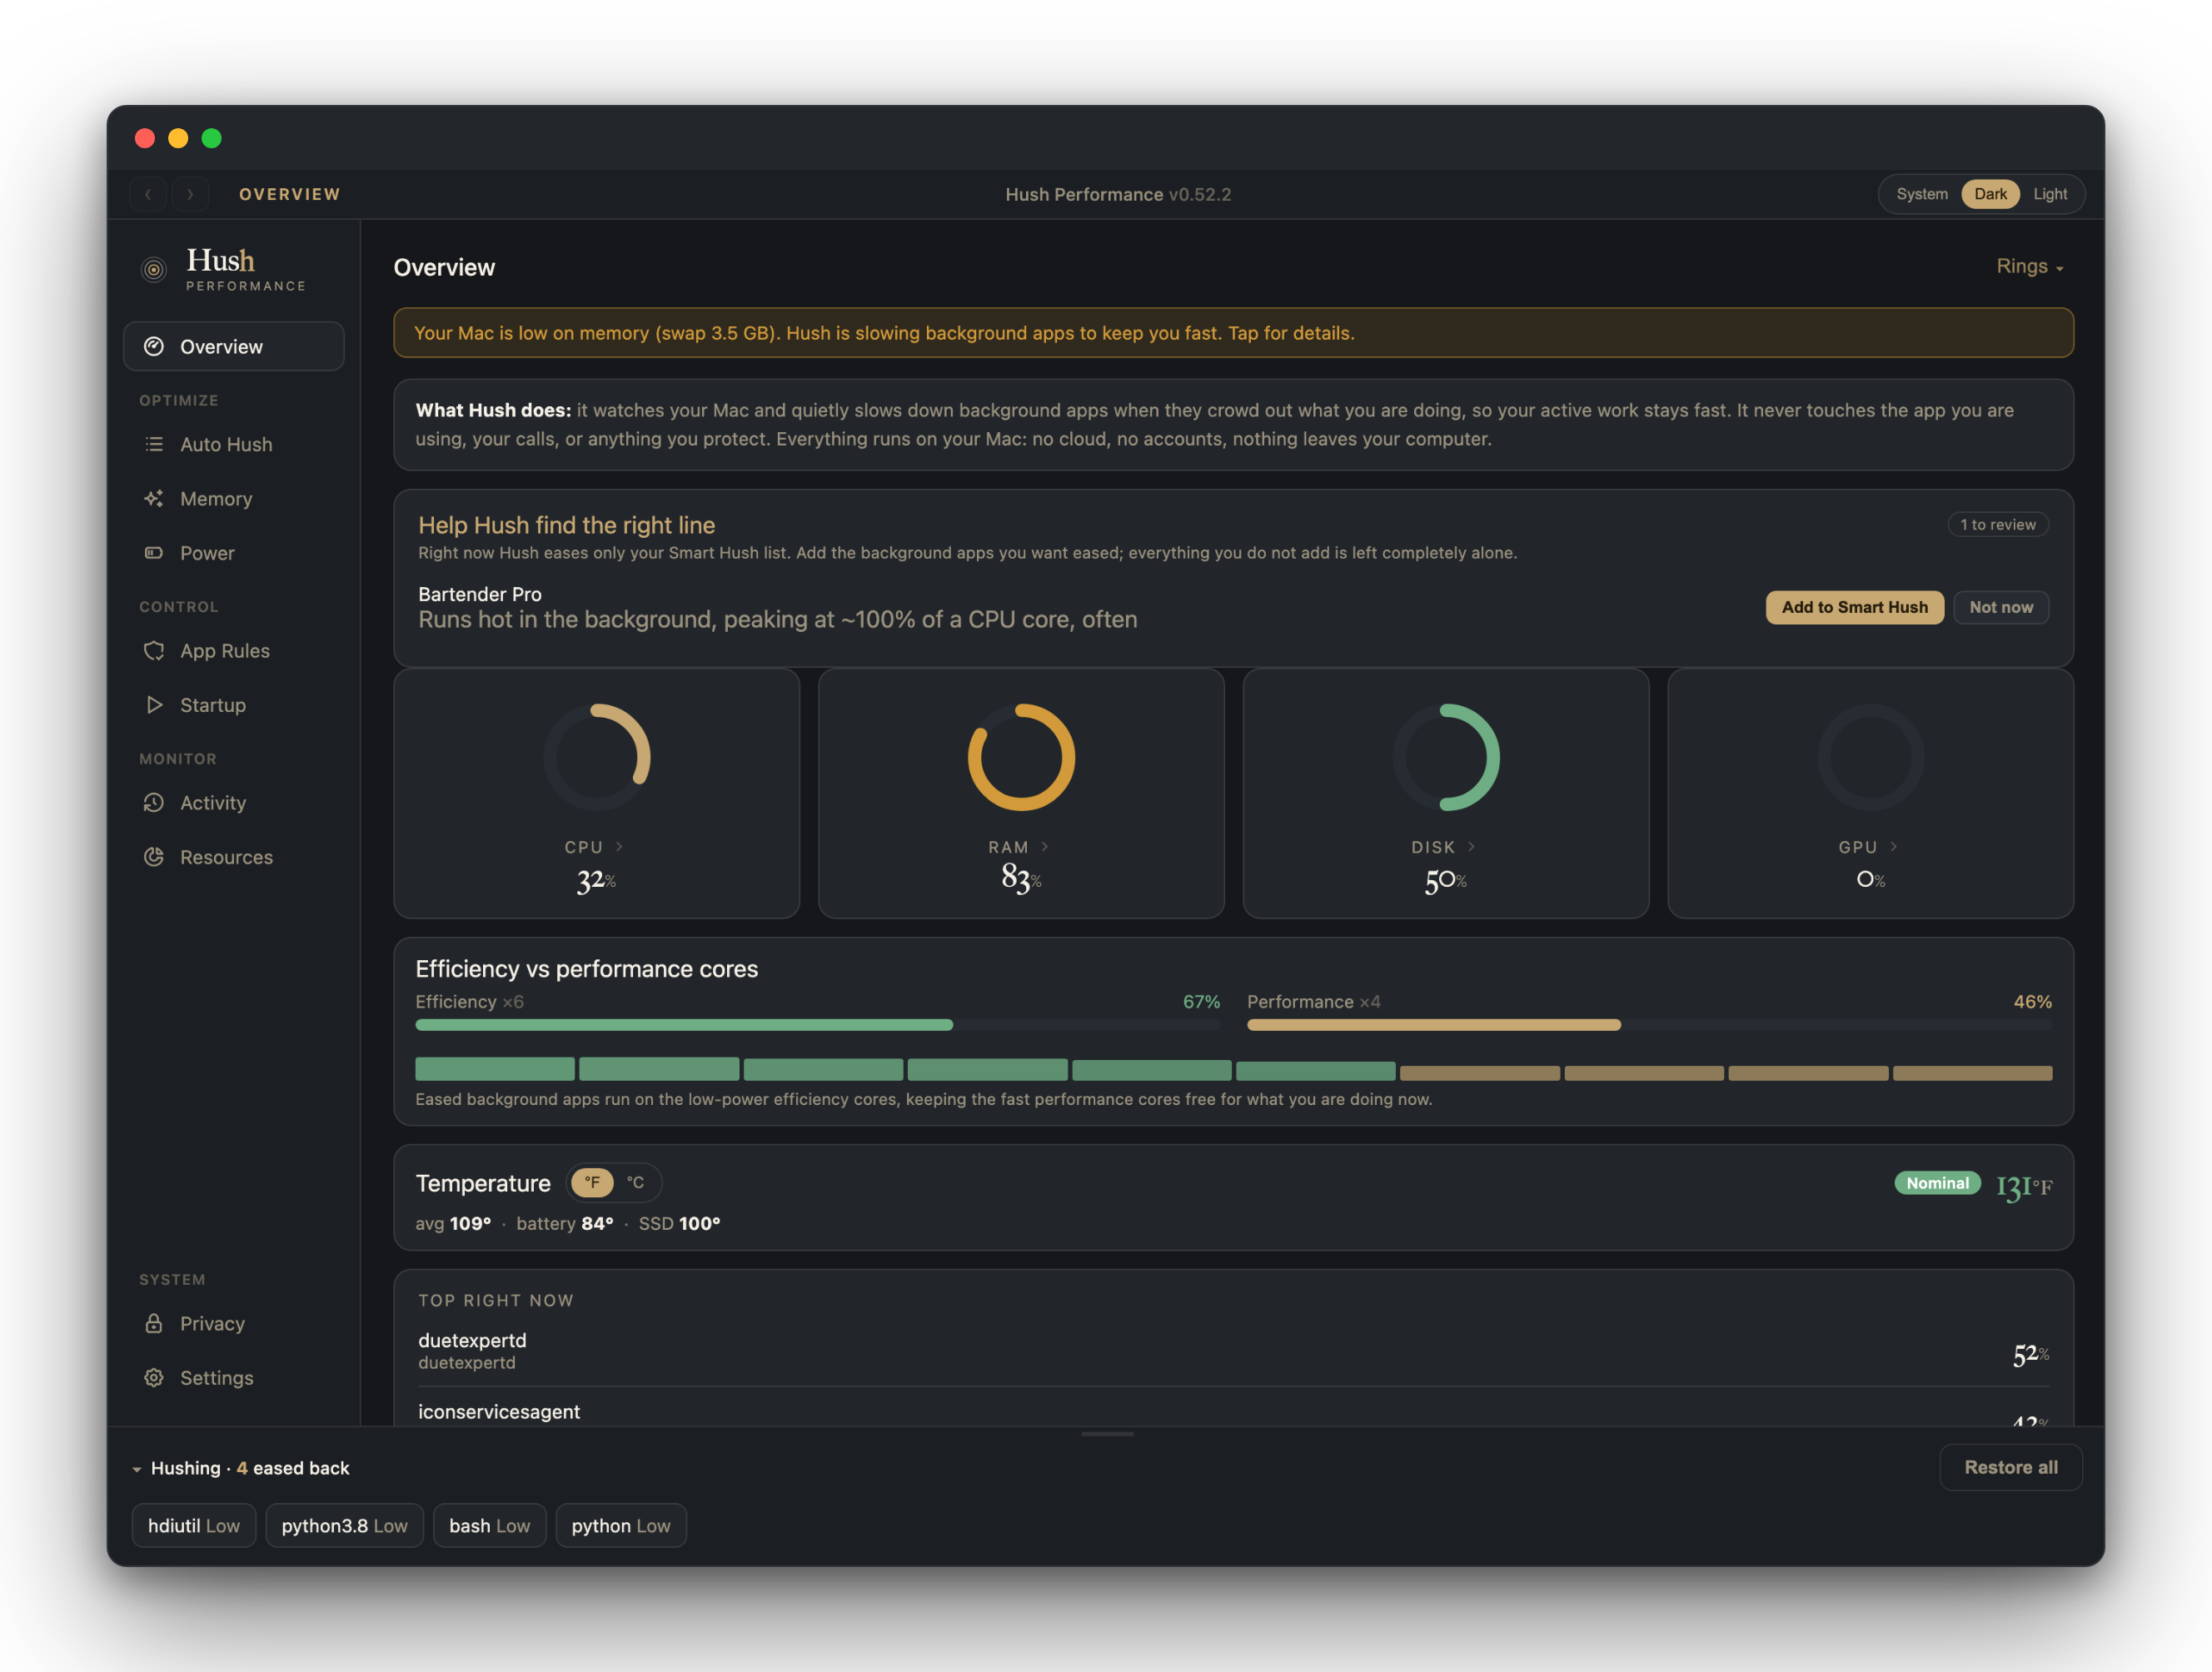The height and width of the screenshot is (1672, 2212).
Task: Click the App Rules shield icon
Action: point(154,650)
